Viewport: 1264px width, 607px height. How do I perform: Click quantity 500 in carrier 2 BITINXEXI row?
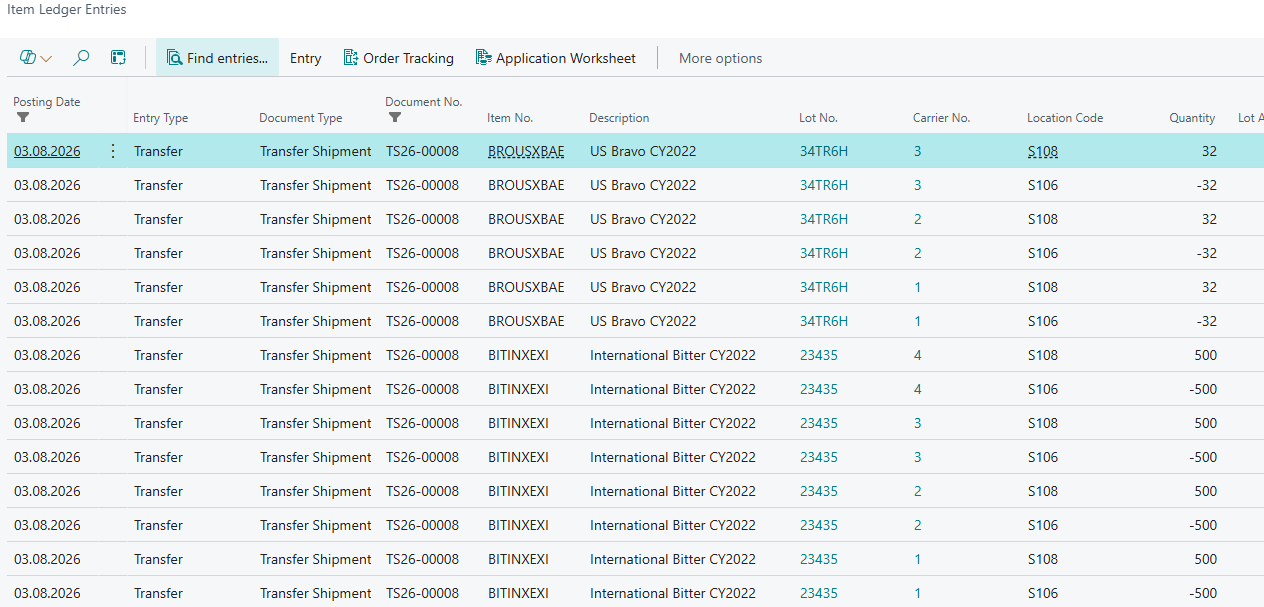click(x=1205, y=492)
